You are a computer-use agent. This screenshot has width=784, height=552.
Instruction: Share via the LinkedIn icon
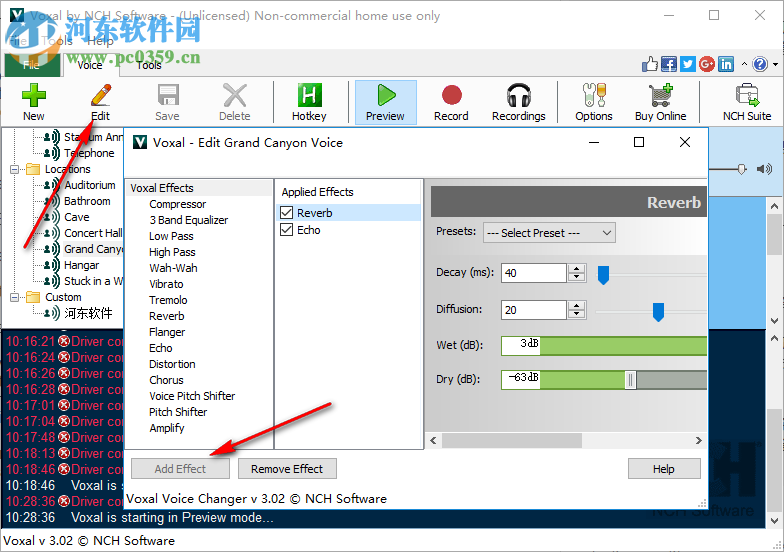726,64
